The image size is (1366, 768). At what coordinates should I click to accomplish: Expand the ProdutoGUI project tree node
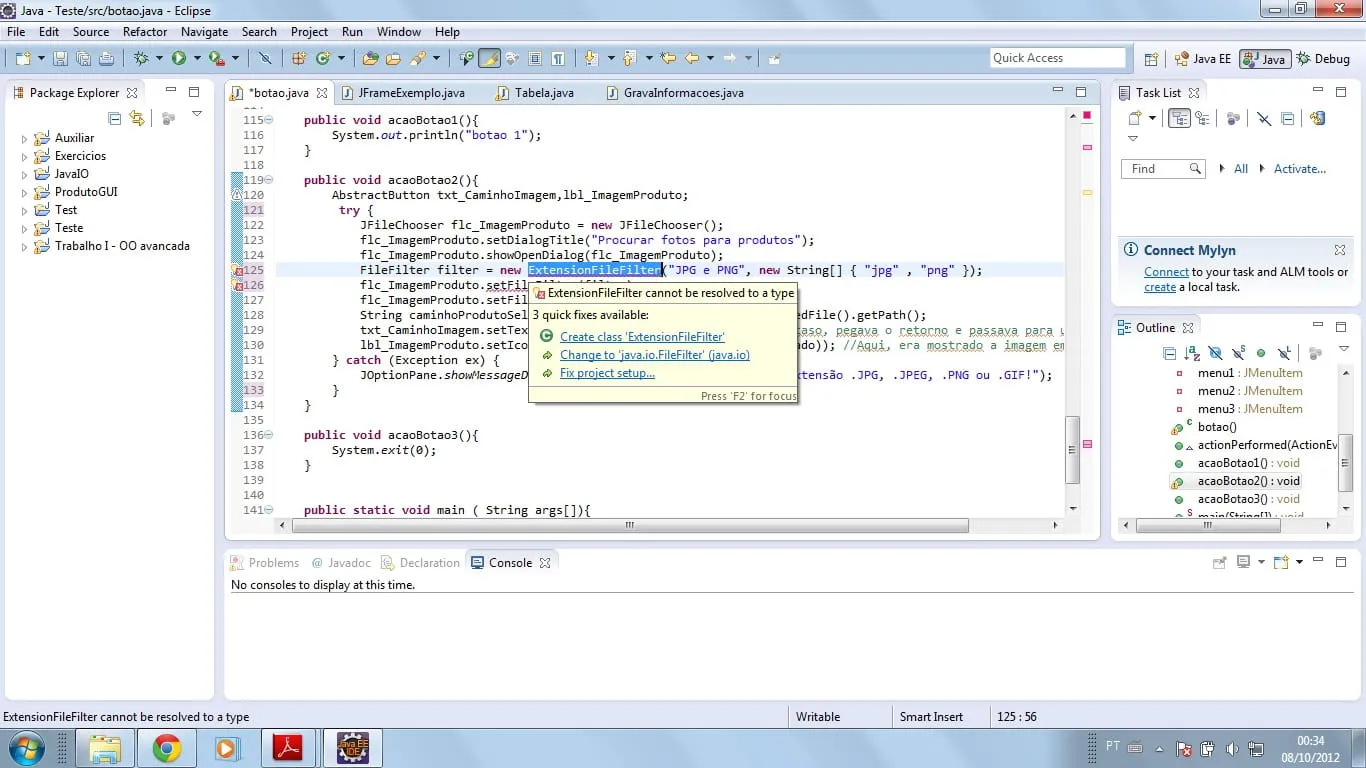[25, 192]
